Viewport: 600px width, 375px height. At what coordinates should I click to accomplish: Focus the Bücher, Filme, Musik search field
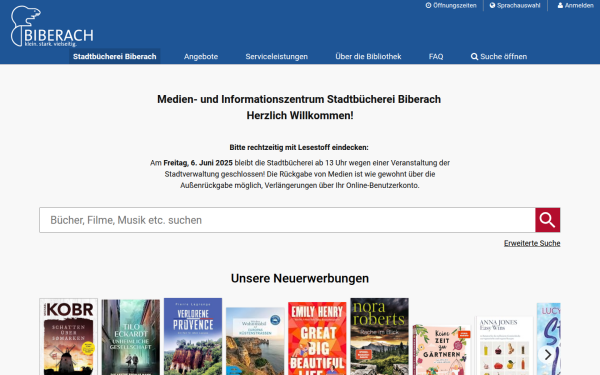point(287,220)
